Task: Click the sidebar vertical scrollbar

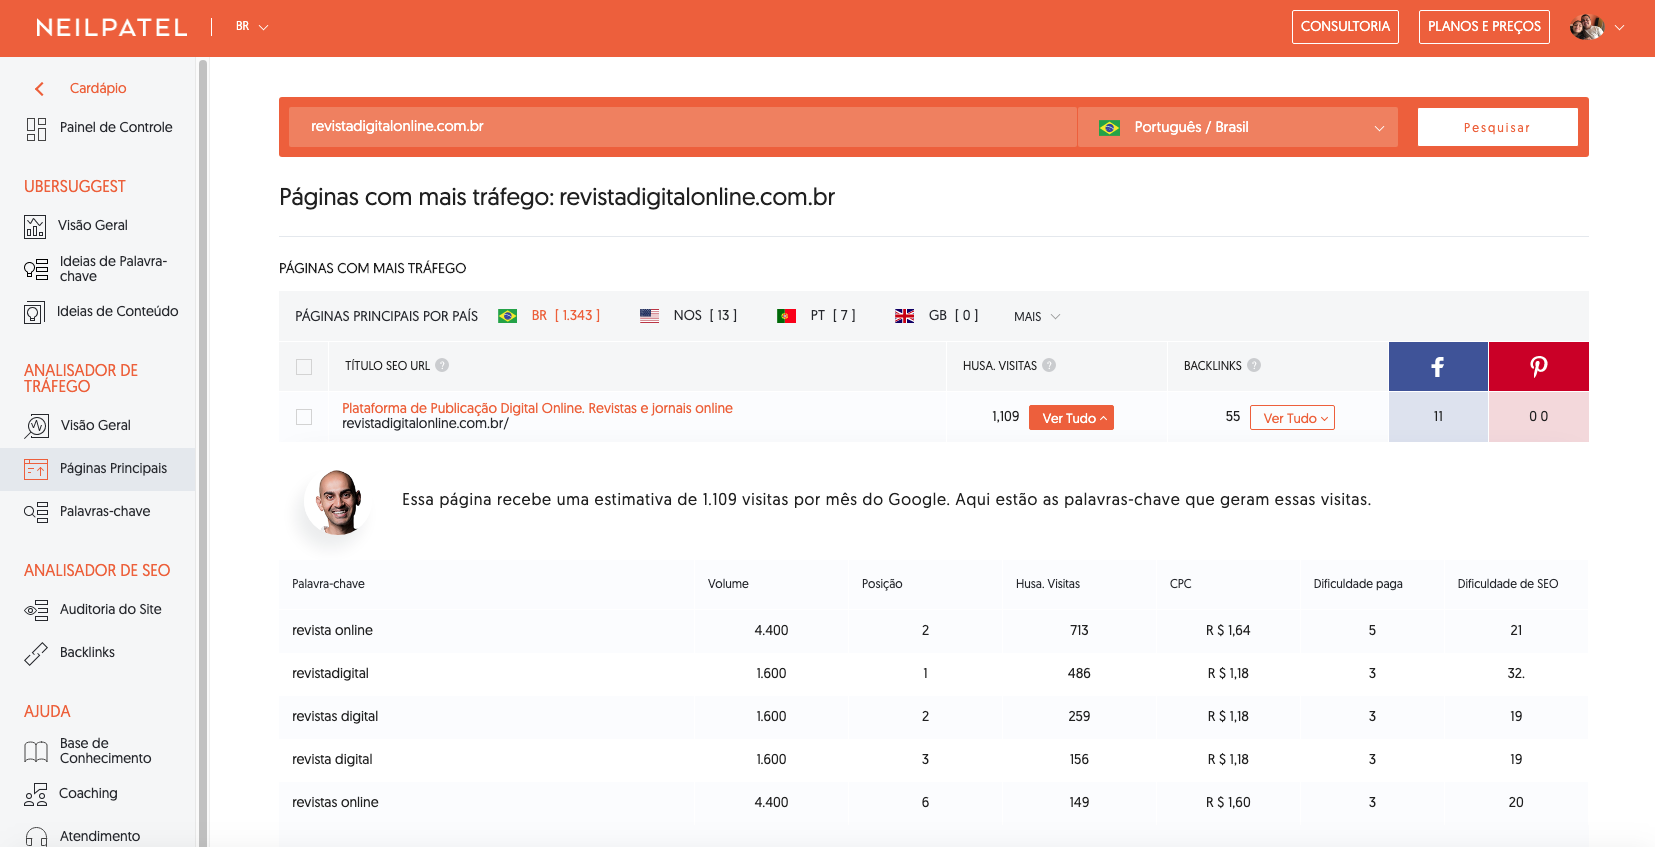Action: coord(203,452)
